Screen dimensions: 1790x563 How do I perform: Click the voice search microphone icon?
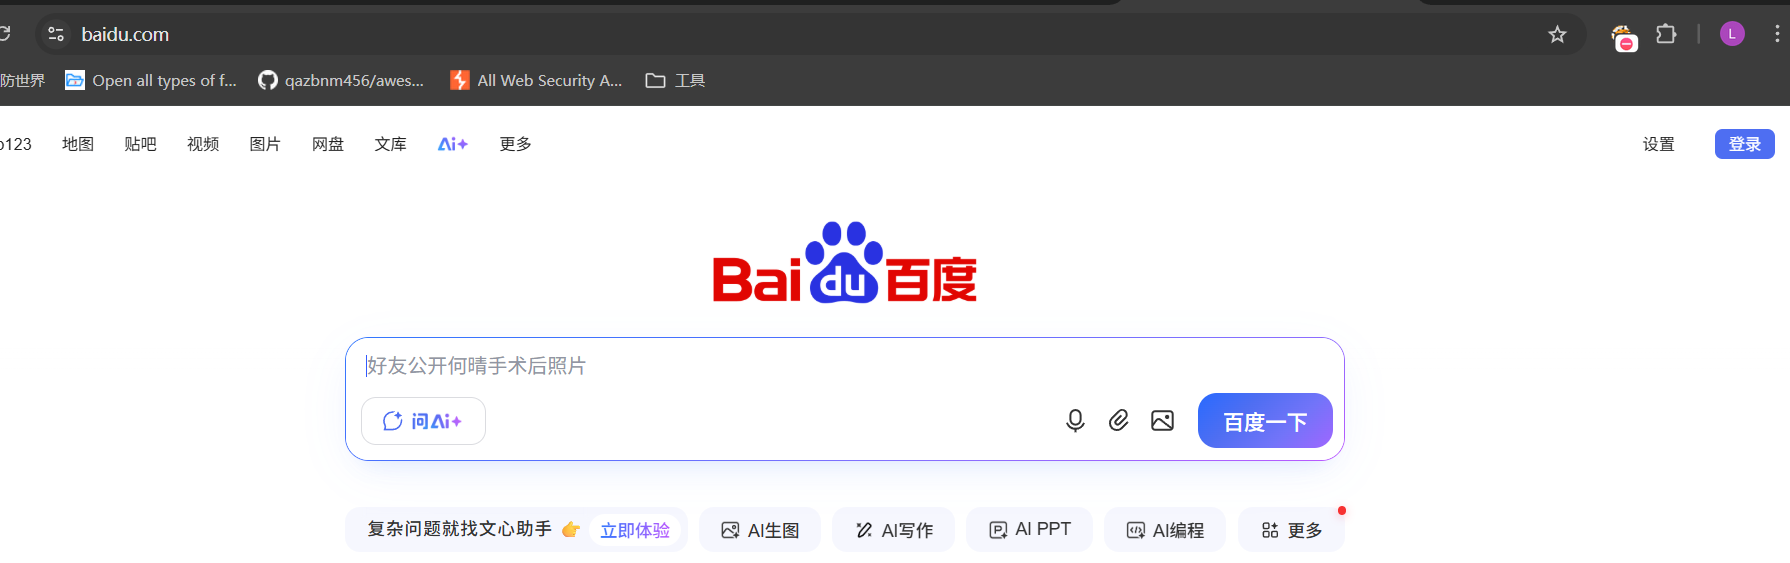[1075, 421]
